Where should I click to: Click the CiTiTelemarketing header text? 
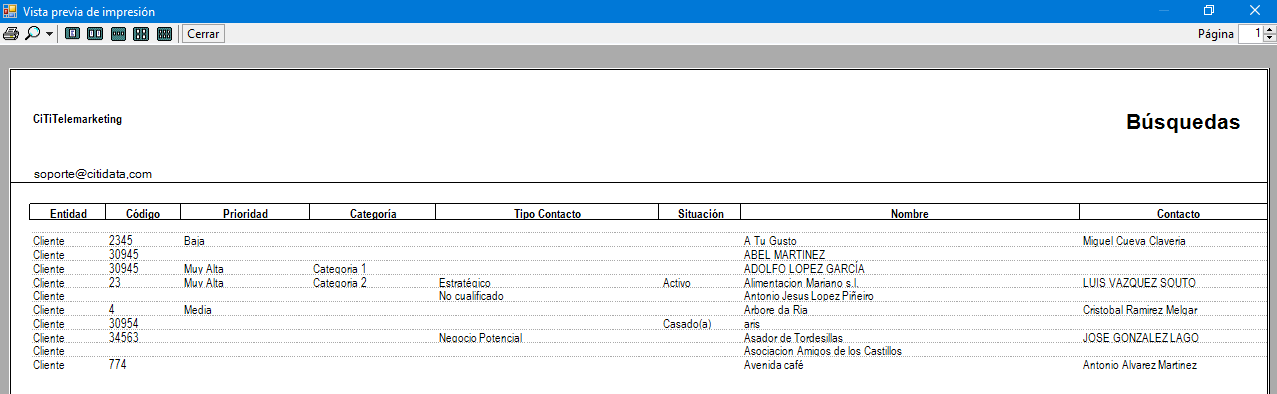pos(77,119)
